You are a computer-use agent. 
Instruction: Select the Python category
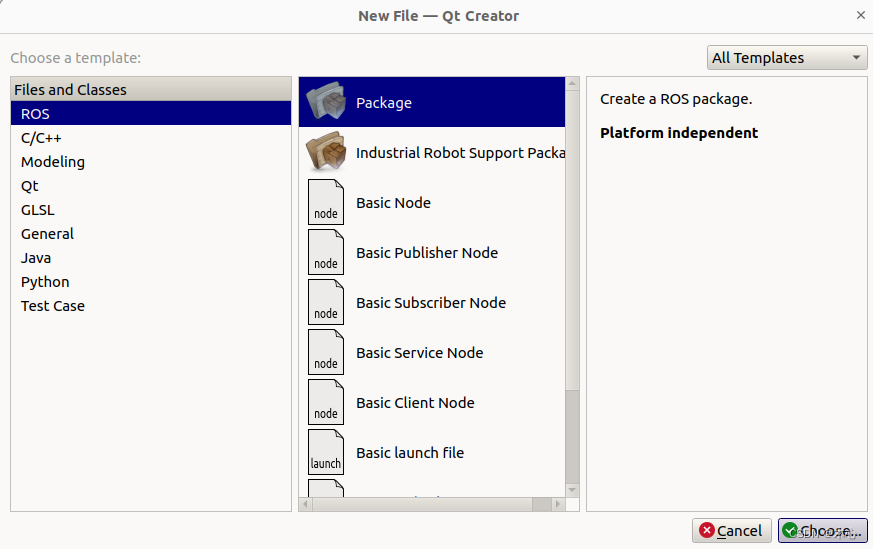[150, 281]
